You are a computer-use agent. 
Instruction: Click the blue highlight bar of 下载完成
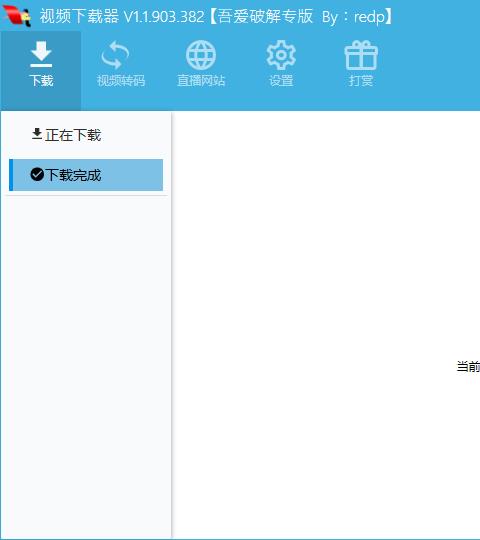coord(11,175)
